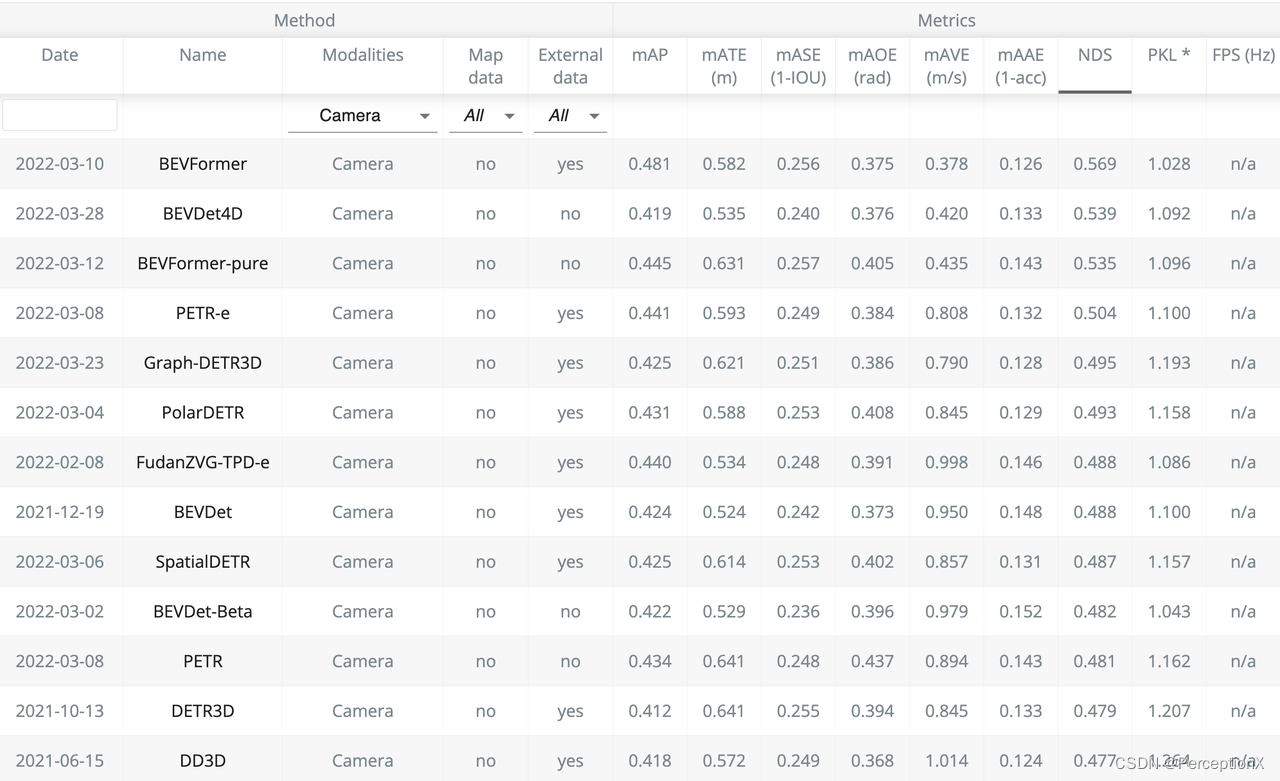Screen dimensions: 1280x781
Task: Click PKL value 1.043 for BEVDet-Beta
Action: (x=1169, y=612)
